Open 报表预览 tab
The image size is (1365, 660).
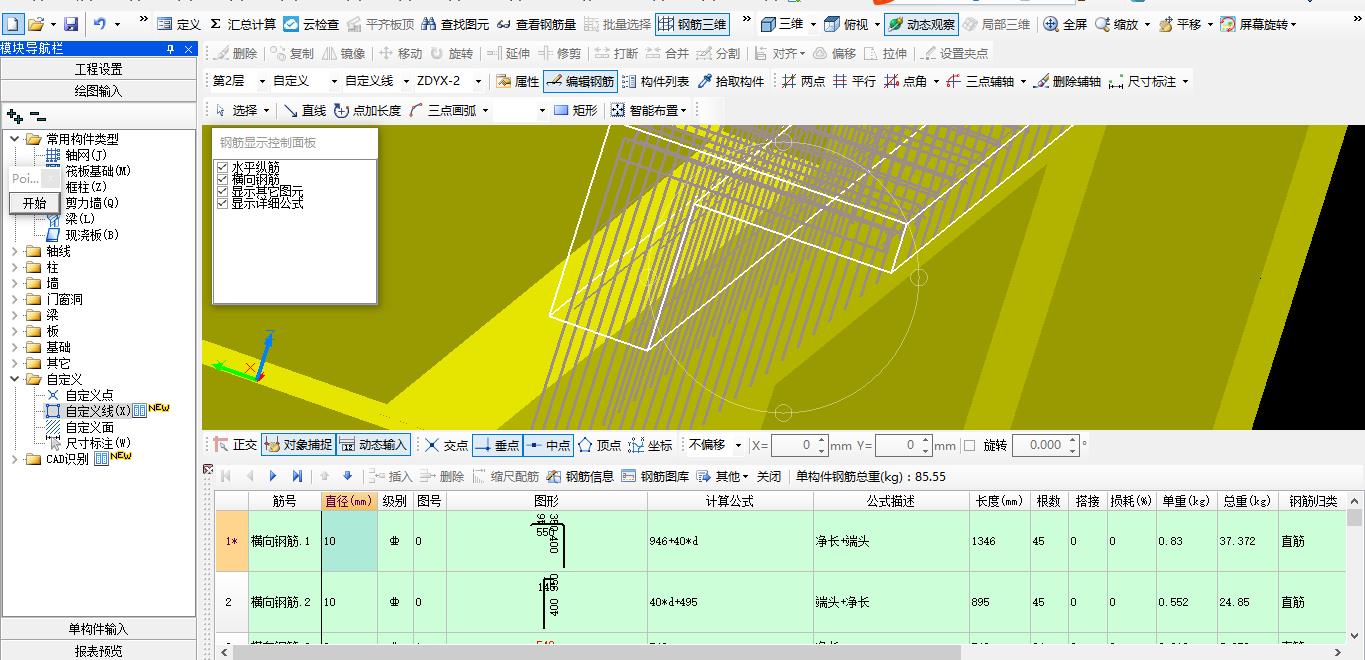click(98, 650)
